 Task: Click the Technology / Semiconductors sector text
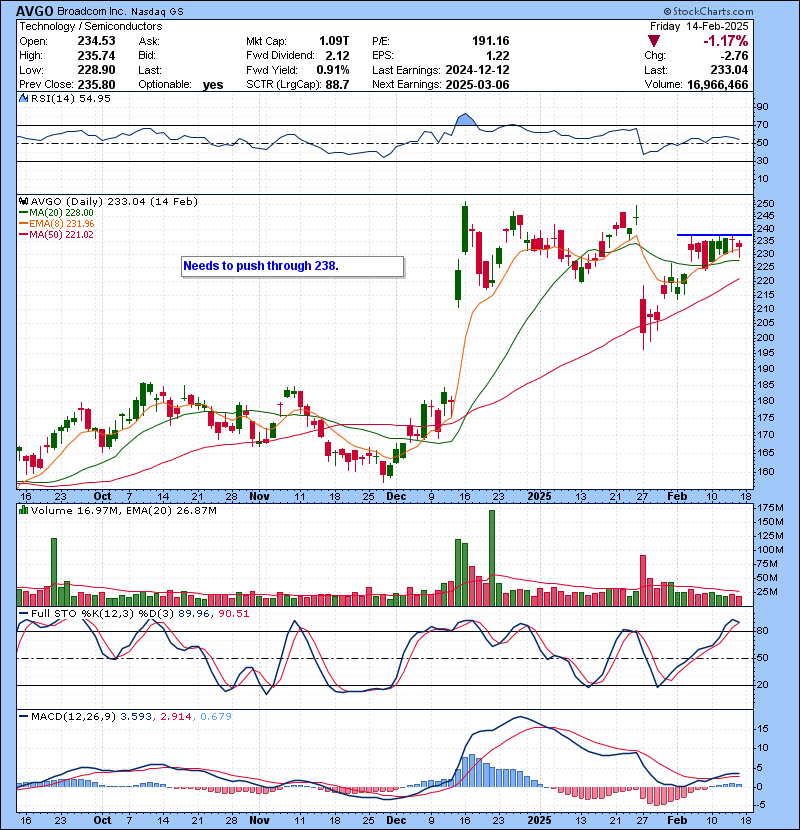tap(91, 26)
